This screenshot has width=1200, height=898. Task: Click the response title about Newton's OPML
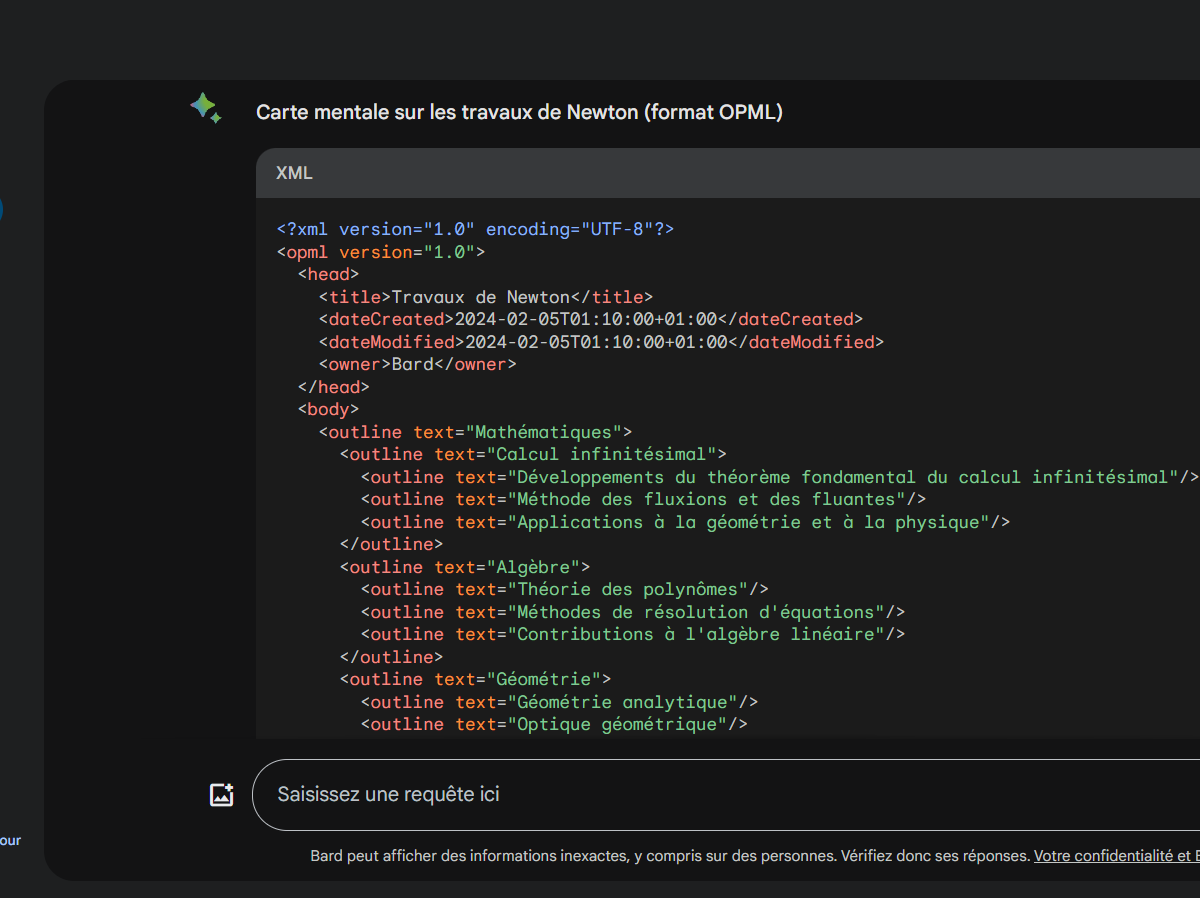coord(519,112)
